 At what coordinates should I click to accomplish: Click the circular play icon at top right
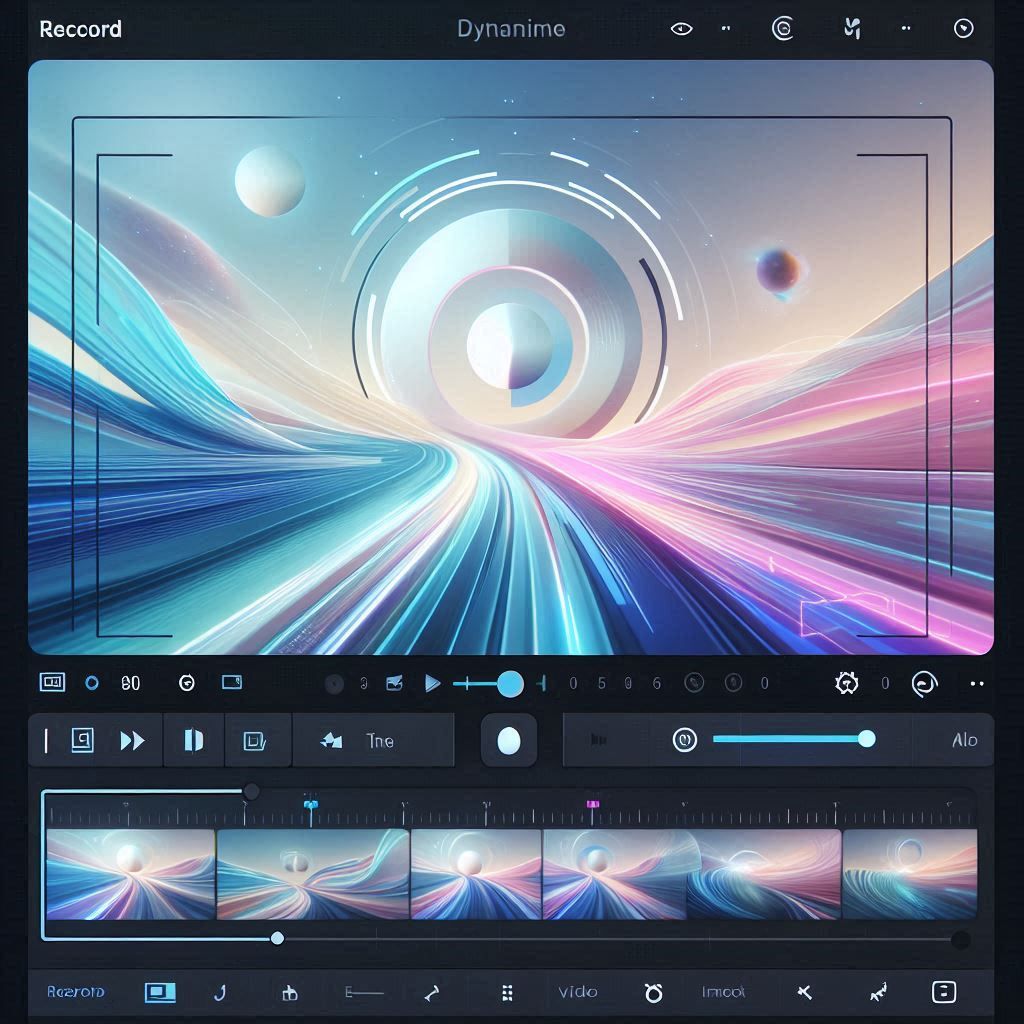[x=963, y=29]
